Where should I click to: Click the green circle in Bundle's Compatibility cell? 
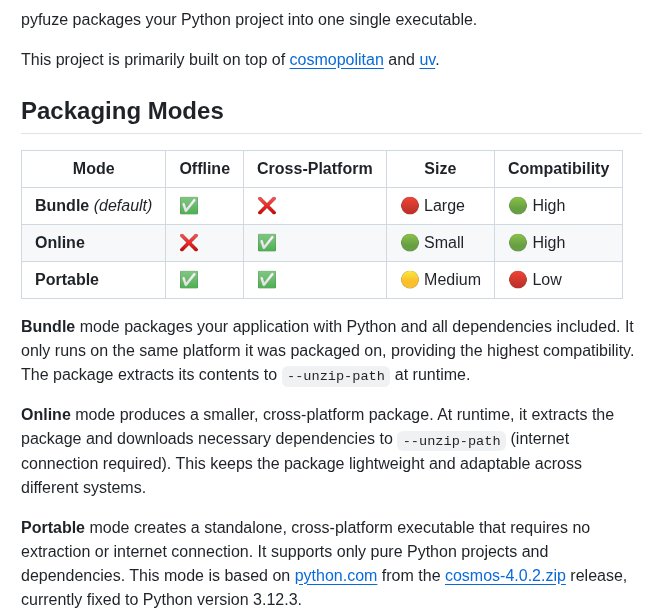(x=517, y=206)
